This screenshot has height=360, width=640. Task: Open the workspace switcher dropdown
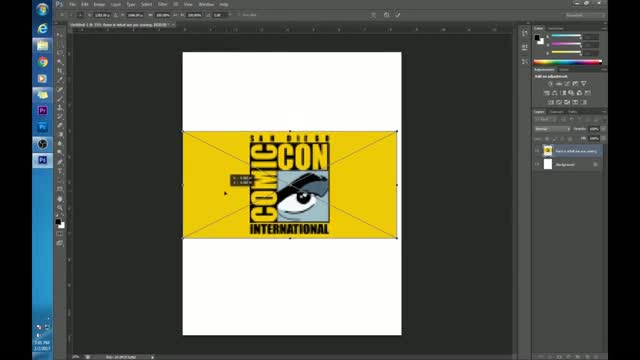click(584, 15)
